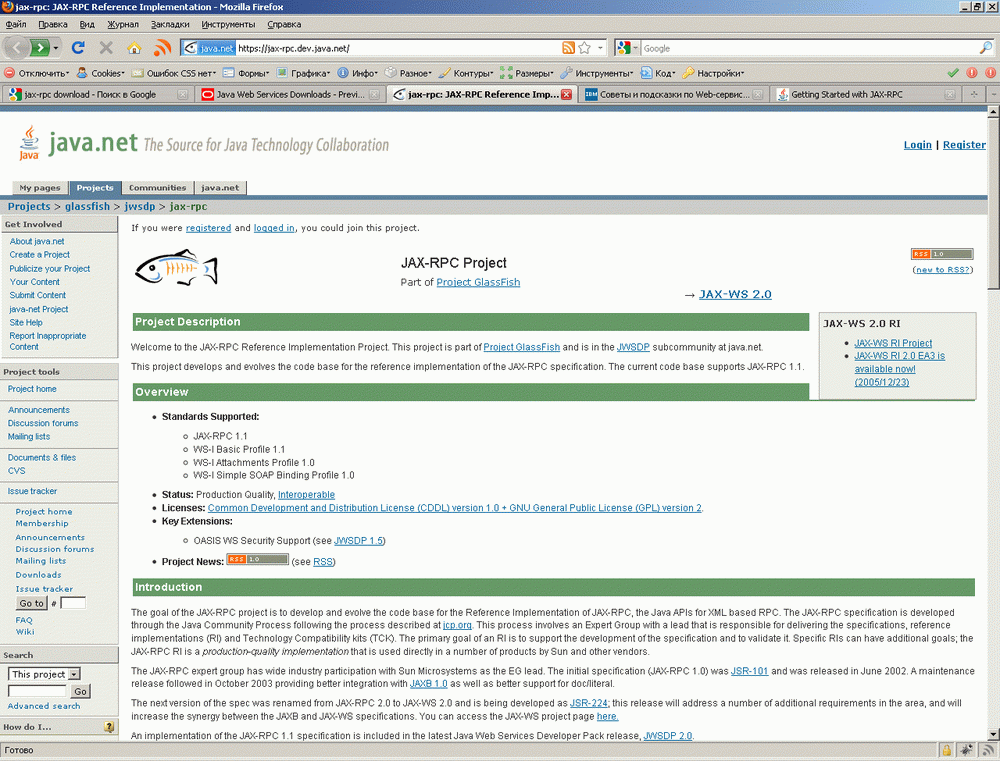The width and height of the screenshot is (1000, 761).
Task: Open the Контуры toolbar menu
Action: click(466, 73)
